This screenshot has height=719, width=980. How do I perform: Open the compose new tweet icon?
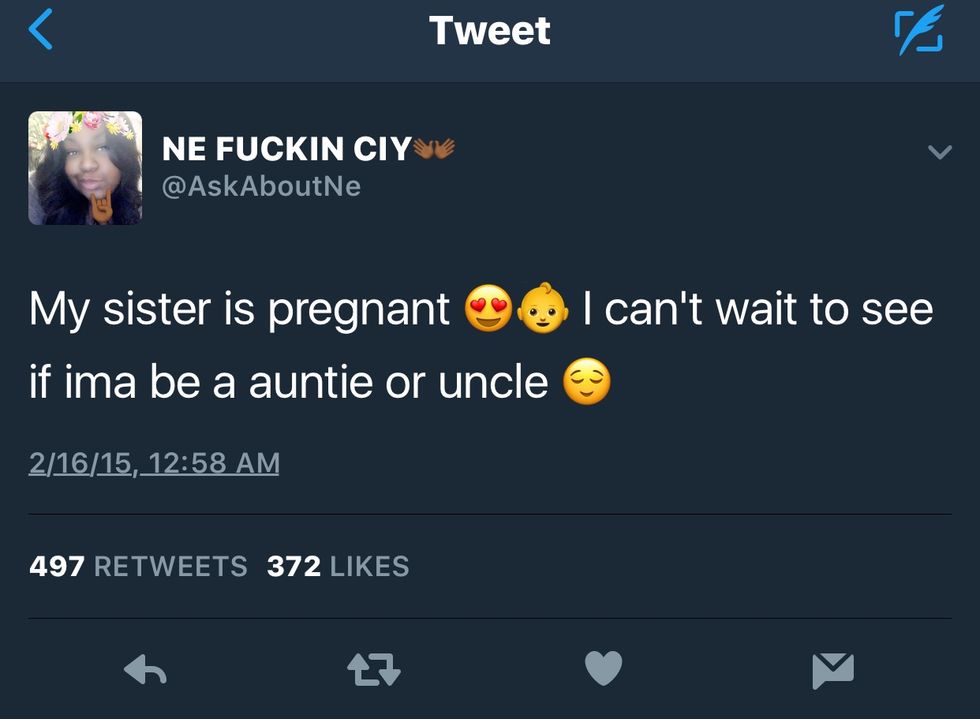tap(917, 31)
